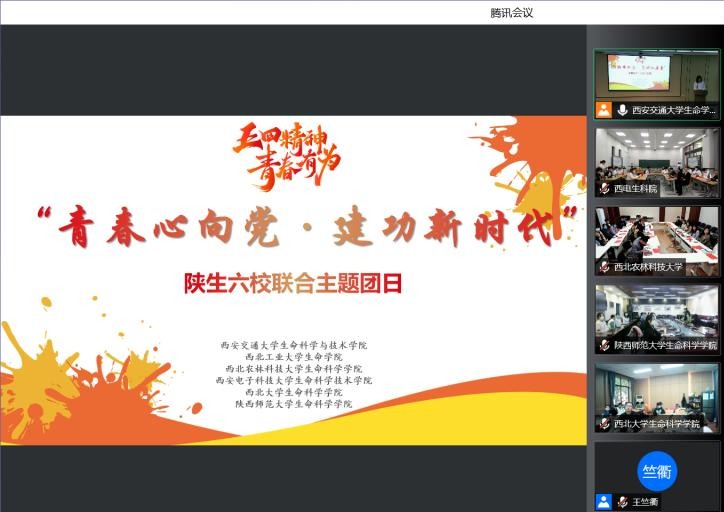724x512 pixels.
Task: Click the 西电生科院 name label
Action: click(636, 189)
